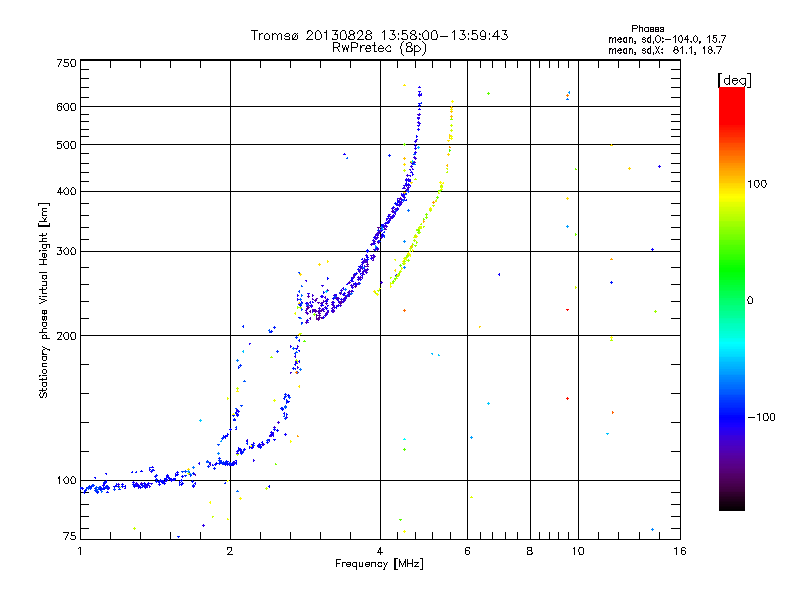Click the black bottom end of the colorbar
The width and height of the screenshot is (800, 600).
pyautogui.click(x=732, y=503)
